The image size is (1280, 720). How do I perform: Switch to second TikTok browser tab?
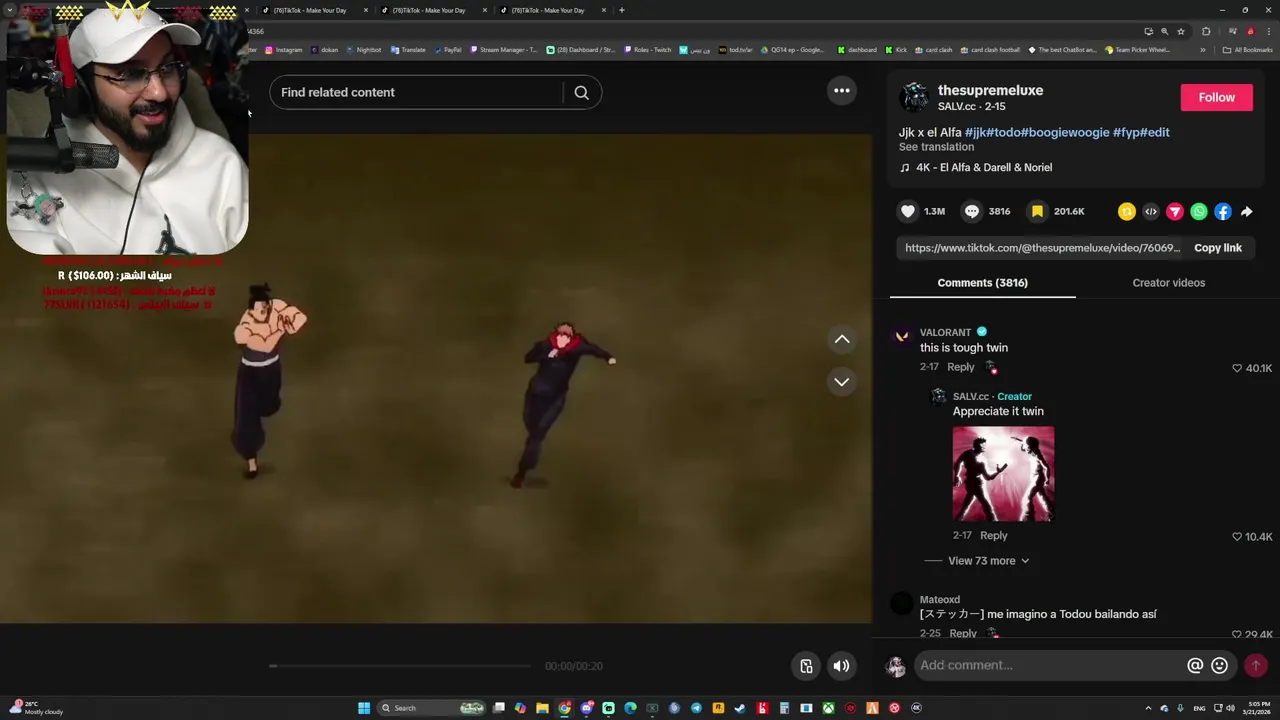coord(429,10)
